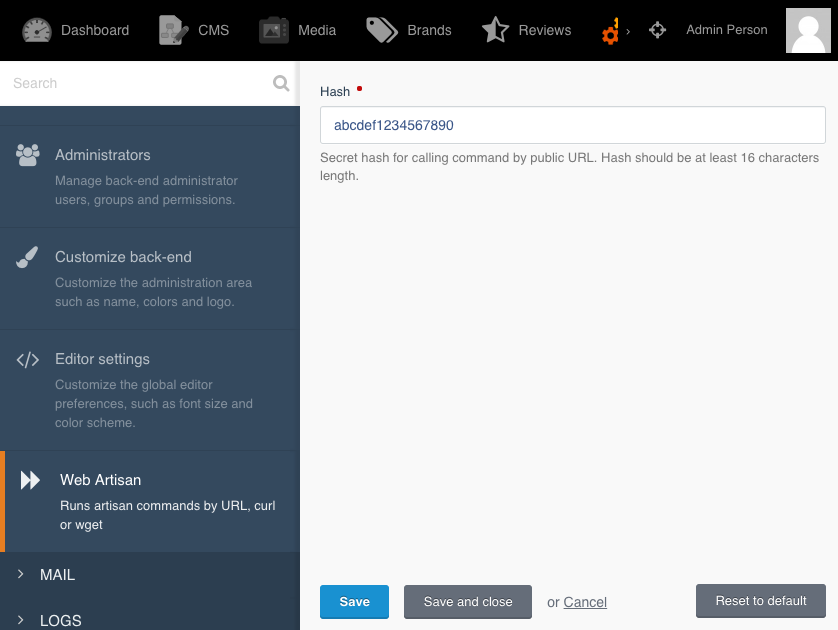Click the Cancel link
The width and height of the screenshot is (838, 630).
(585, 602)
